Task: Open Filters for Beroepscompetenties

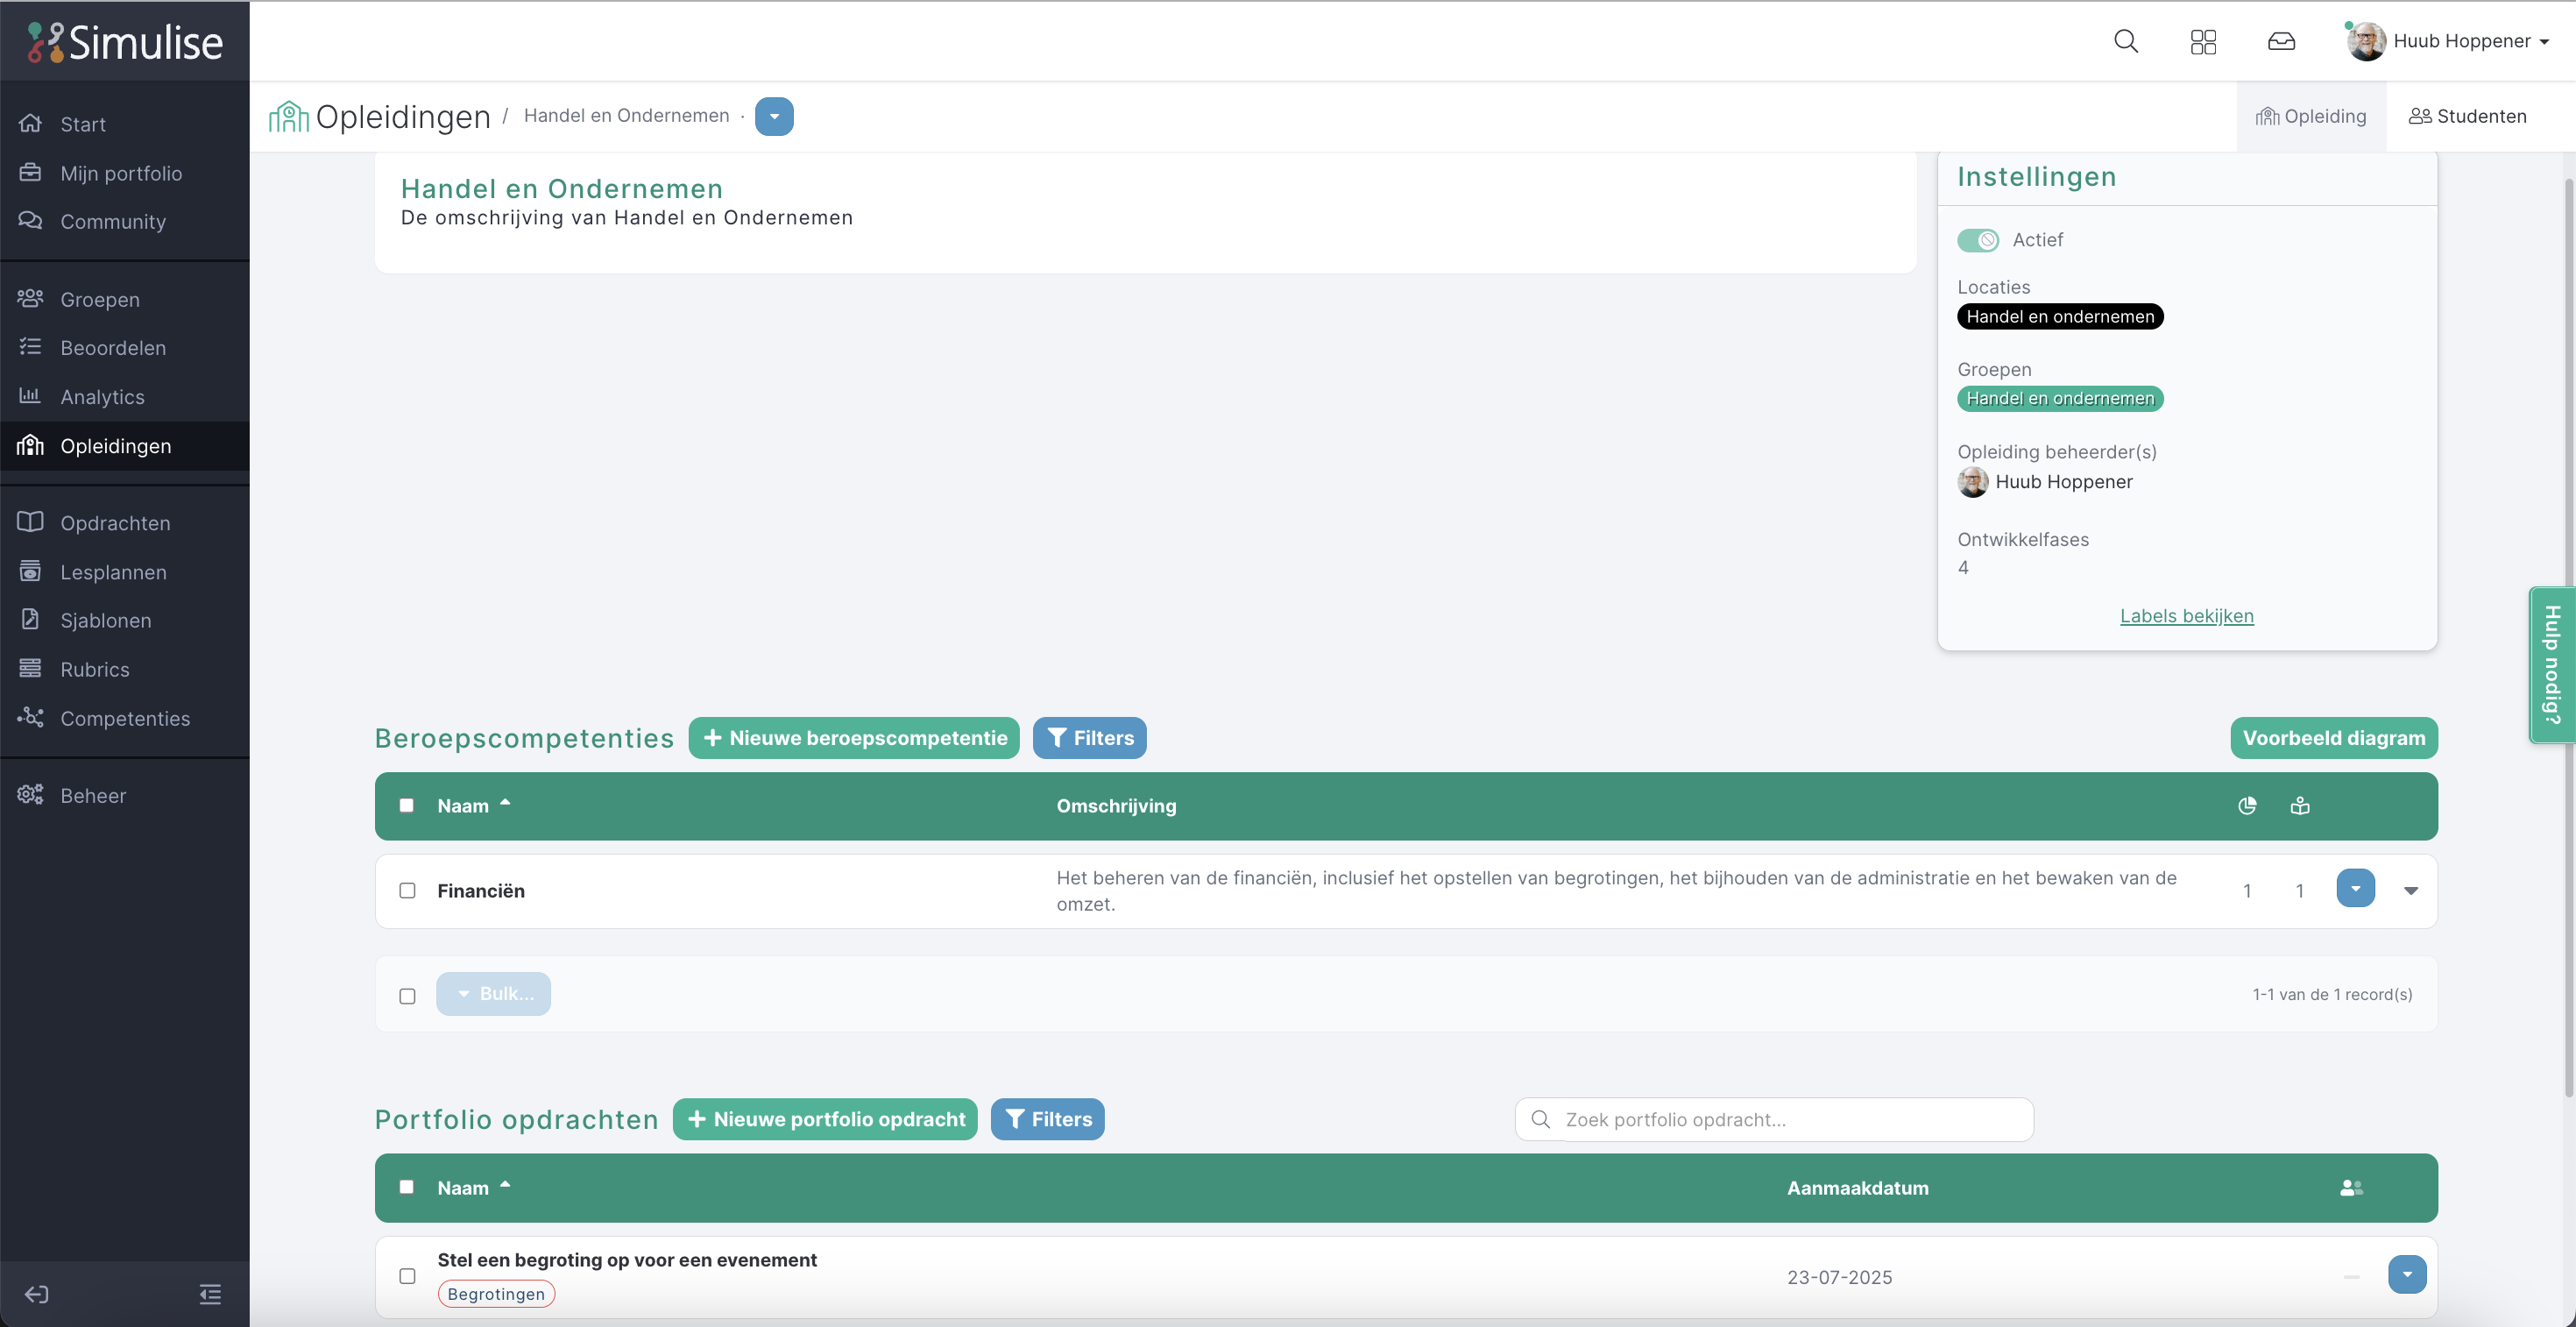Action: [1089, 738]
